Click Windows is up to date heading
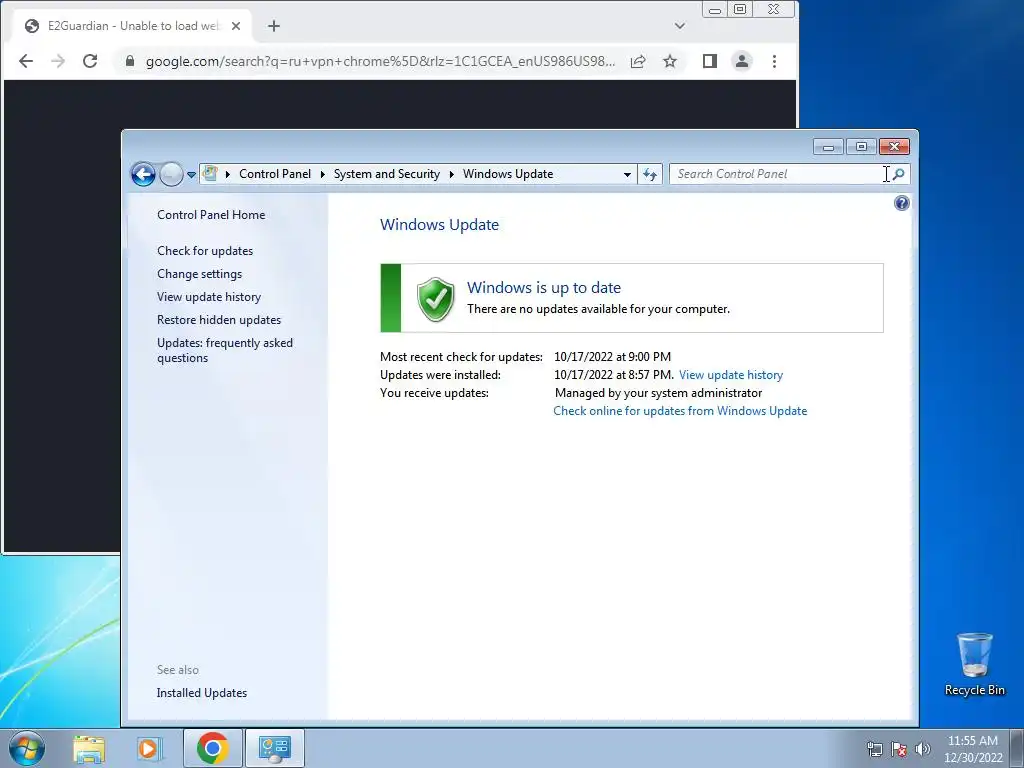This screenshot has height=768, width=1024. pyautogui.click(x=544, y=287)
